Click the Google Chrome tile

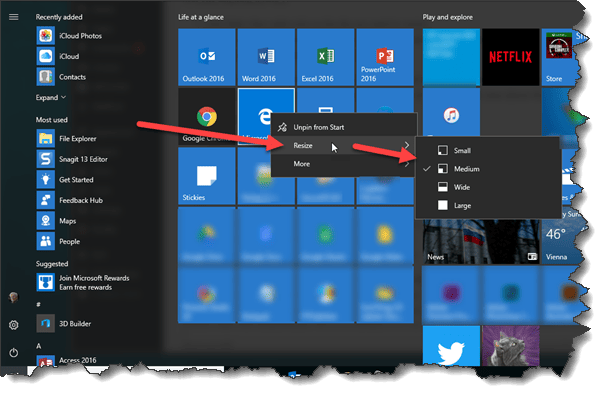click(205, 117)
